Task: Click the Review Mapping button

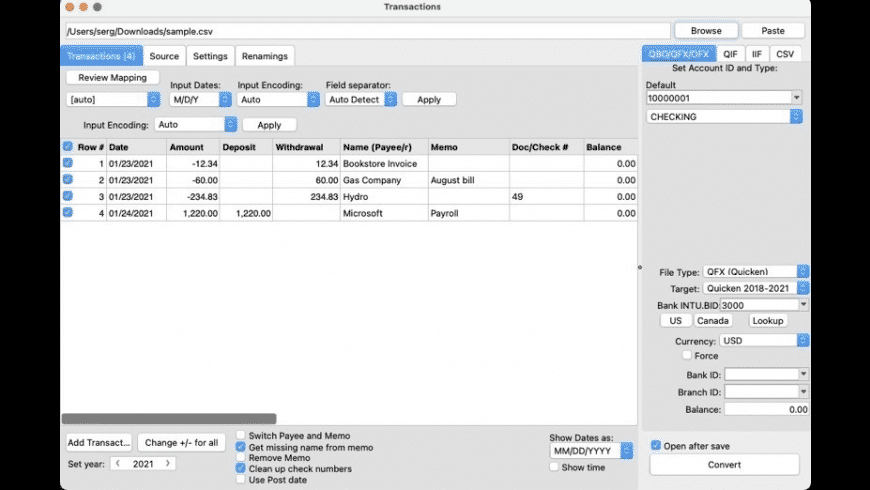Action: coord(113,77)
